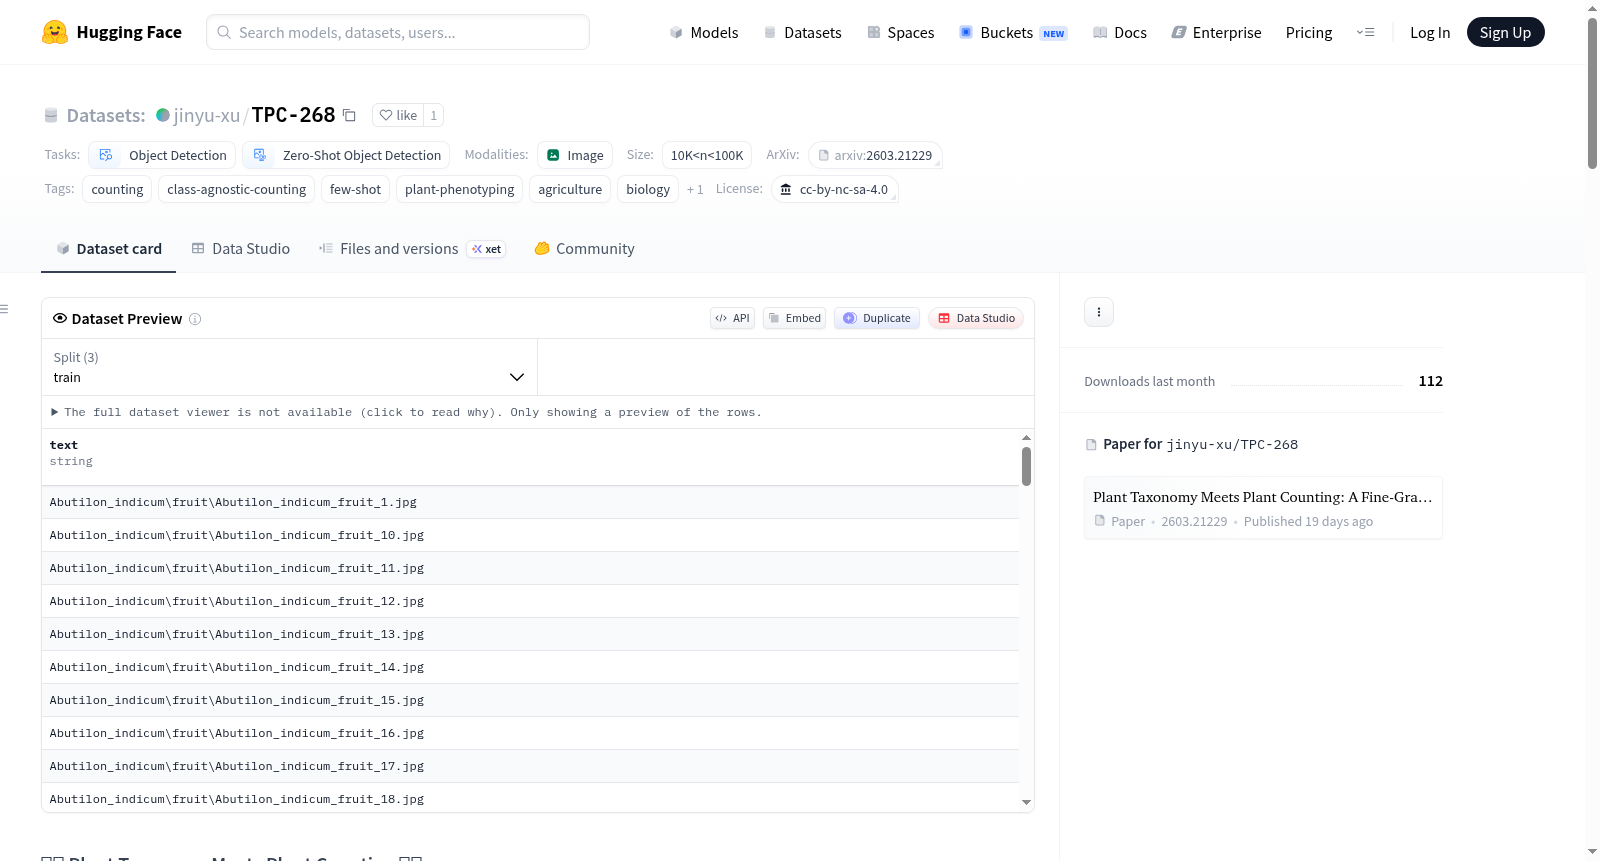Click the Sign Up button
The width and height of the screenshot is (1600, 861).
[x=1505, y=32]
